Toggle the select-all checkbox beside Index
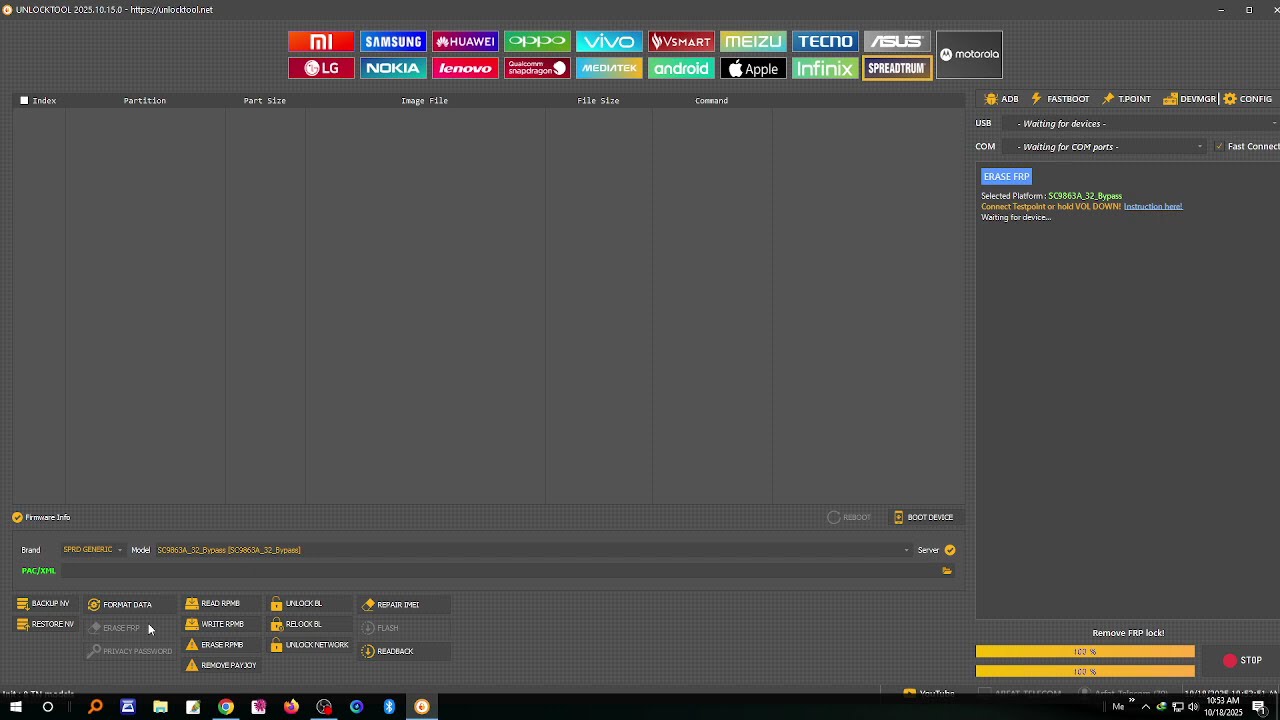Viewport: 1280px width, 720px height. click(24, 100)
